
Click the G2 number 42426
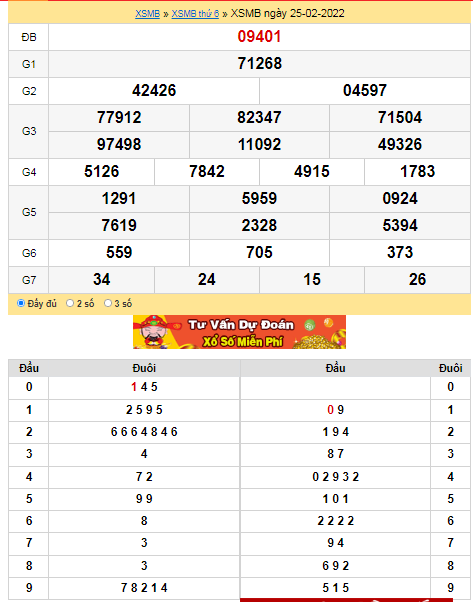pos(154,91)
